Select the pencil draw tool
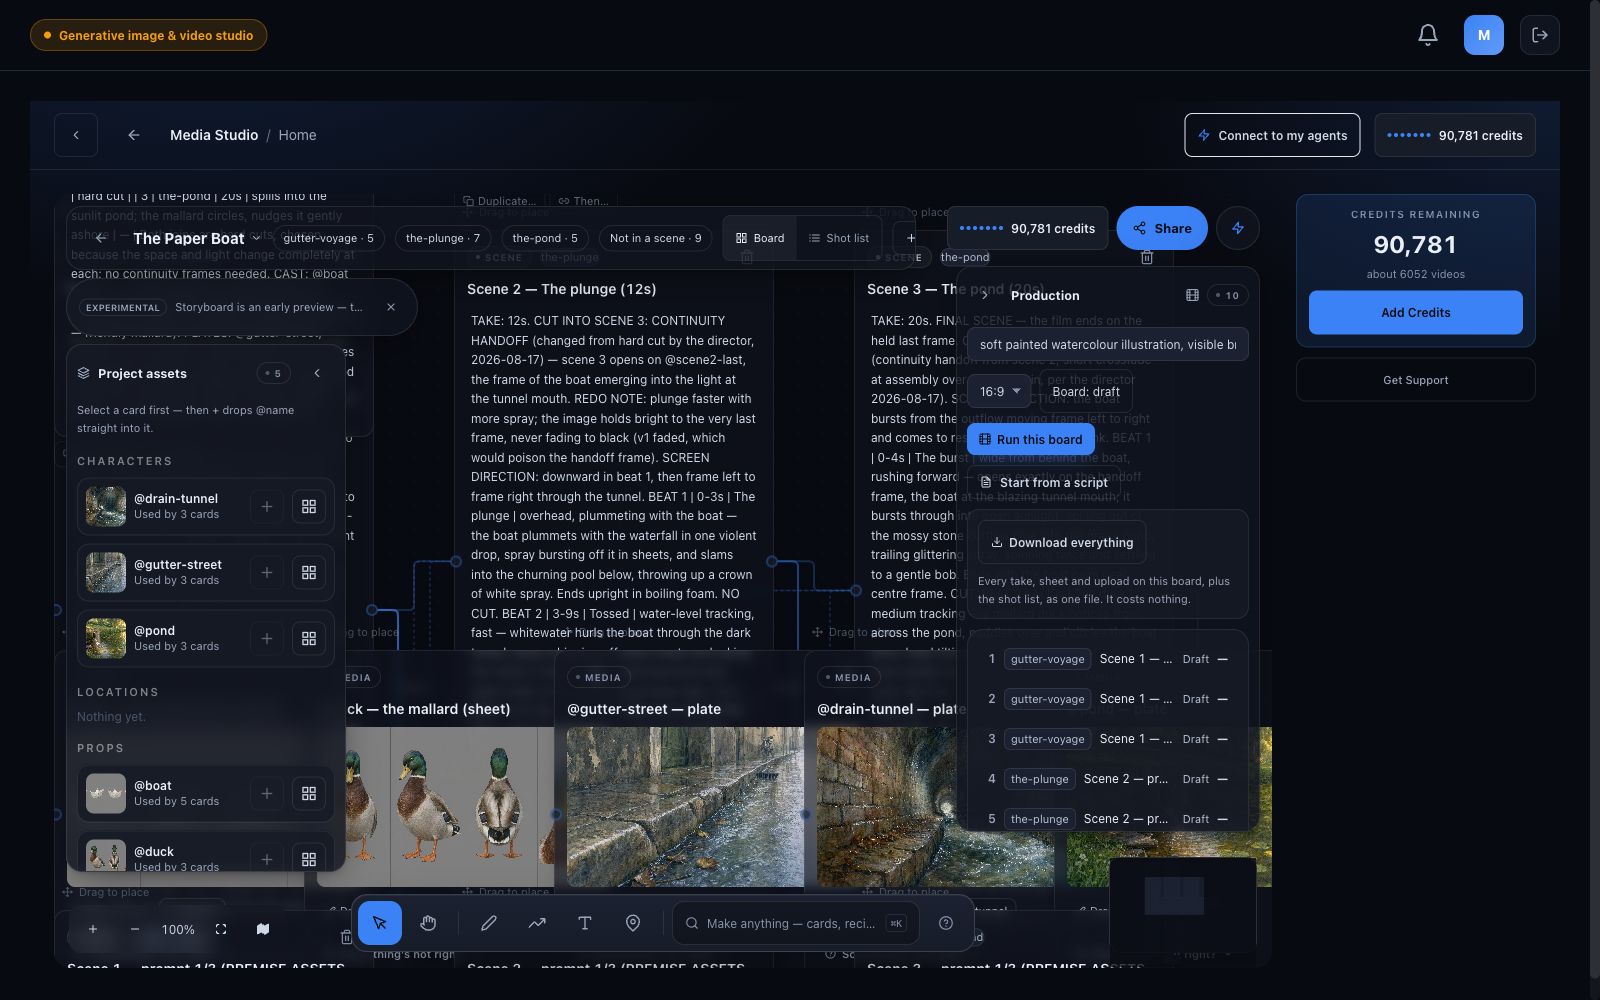 489,923
